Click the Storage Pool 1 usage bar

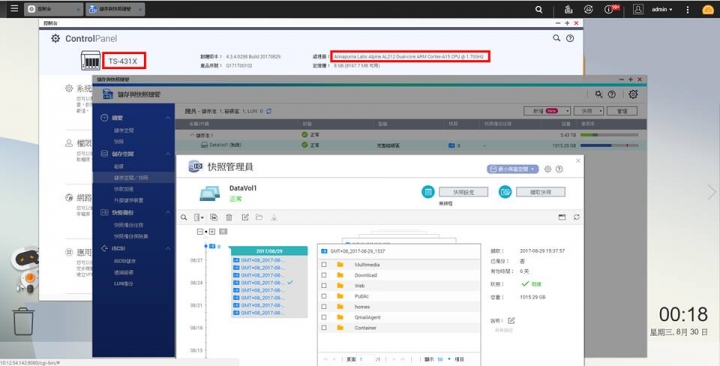[609, 135]
